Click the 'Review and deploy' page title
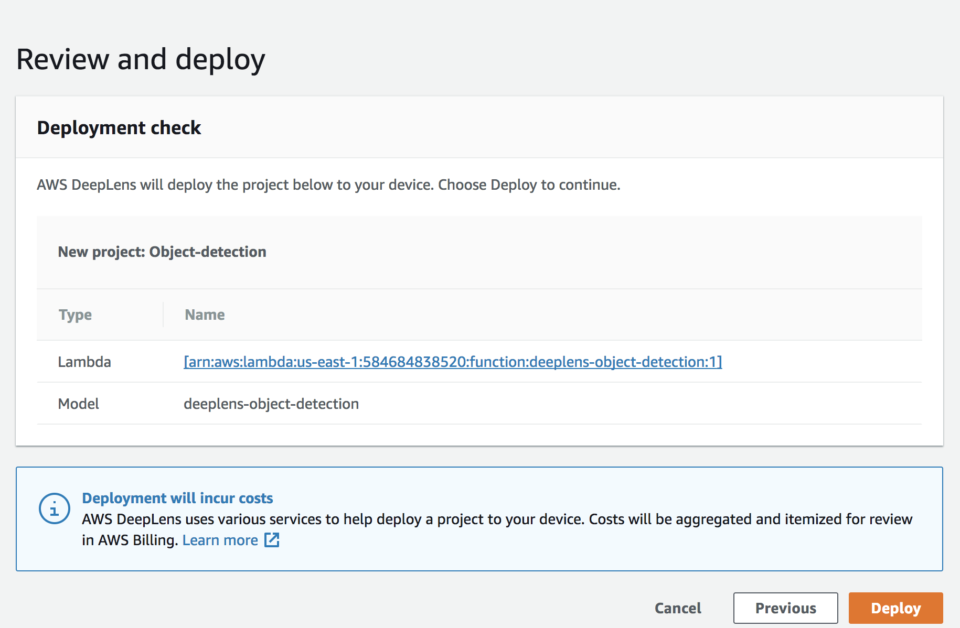The width and height of the screenshot is (960, 628). coord(141,59)
